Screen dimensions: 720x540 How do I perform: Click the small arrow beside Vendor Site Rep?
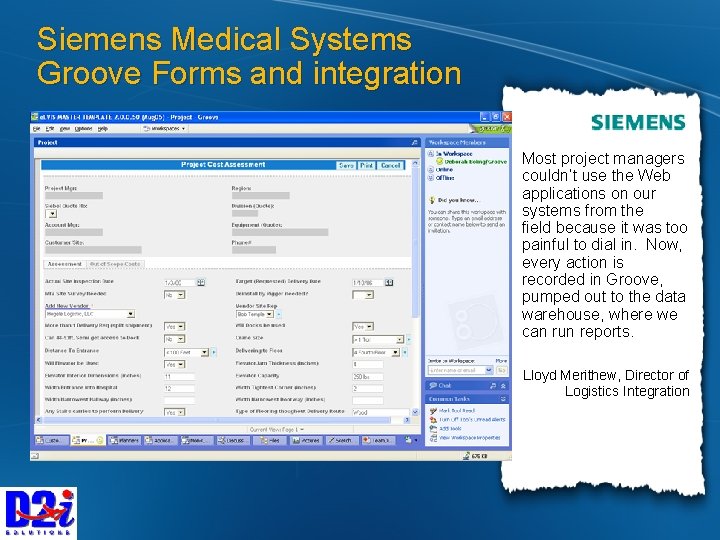click(278, 315)
